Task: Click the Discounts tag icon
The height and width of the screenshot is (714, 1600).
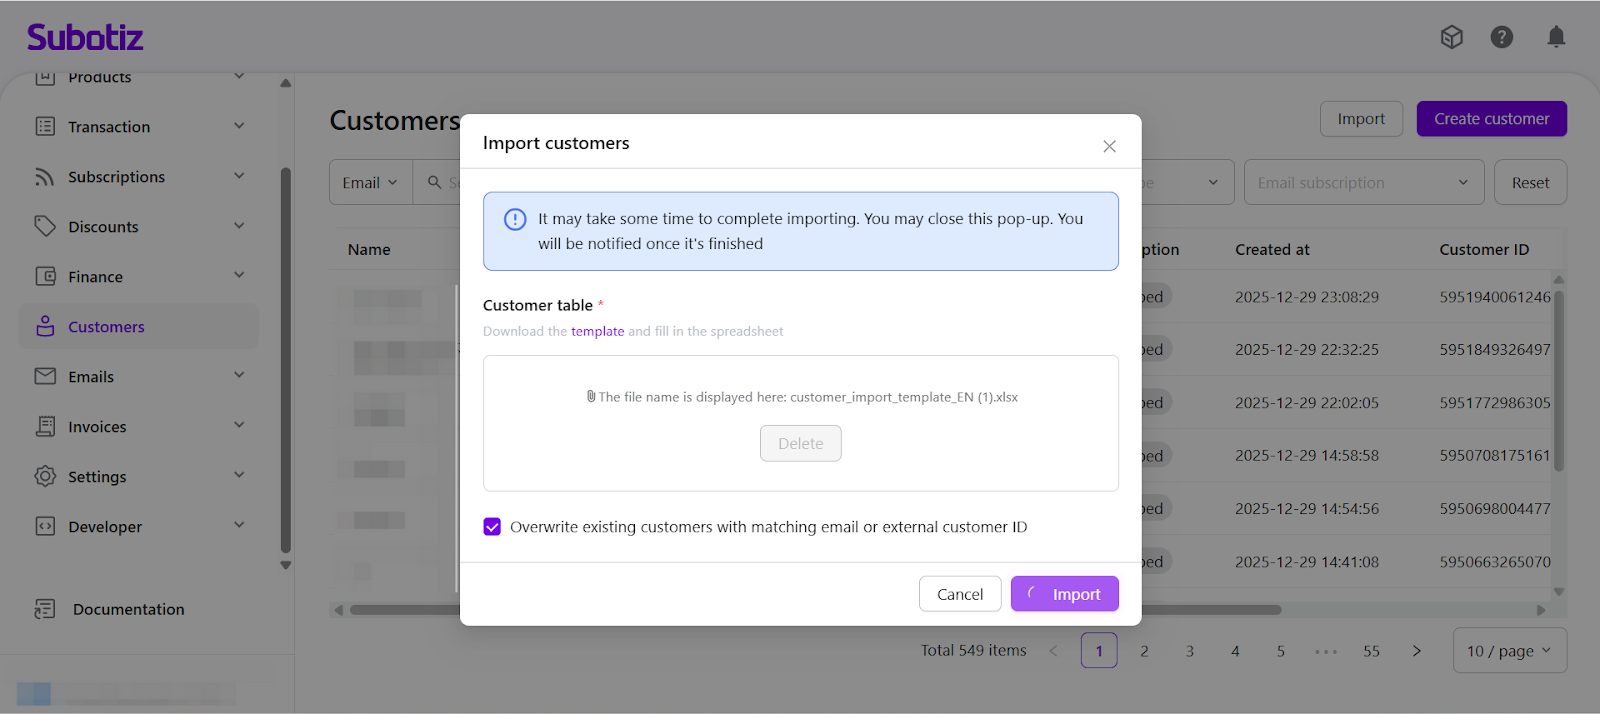Action: (x=45, y=226)
